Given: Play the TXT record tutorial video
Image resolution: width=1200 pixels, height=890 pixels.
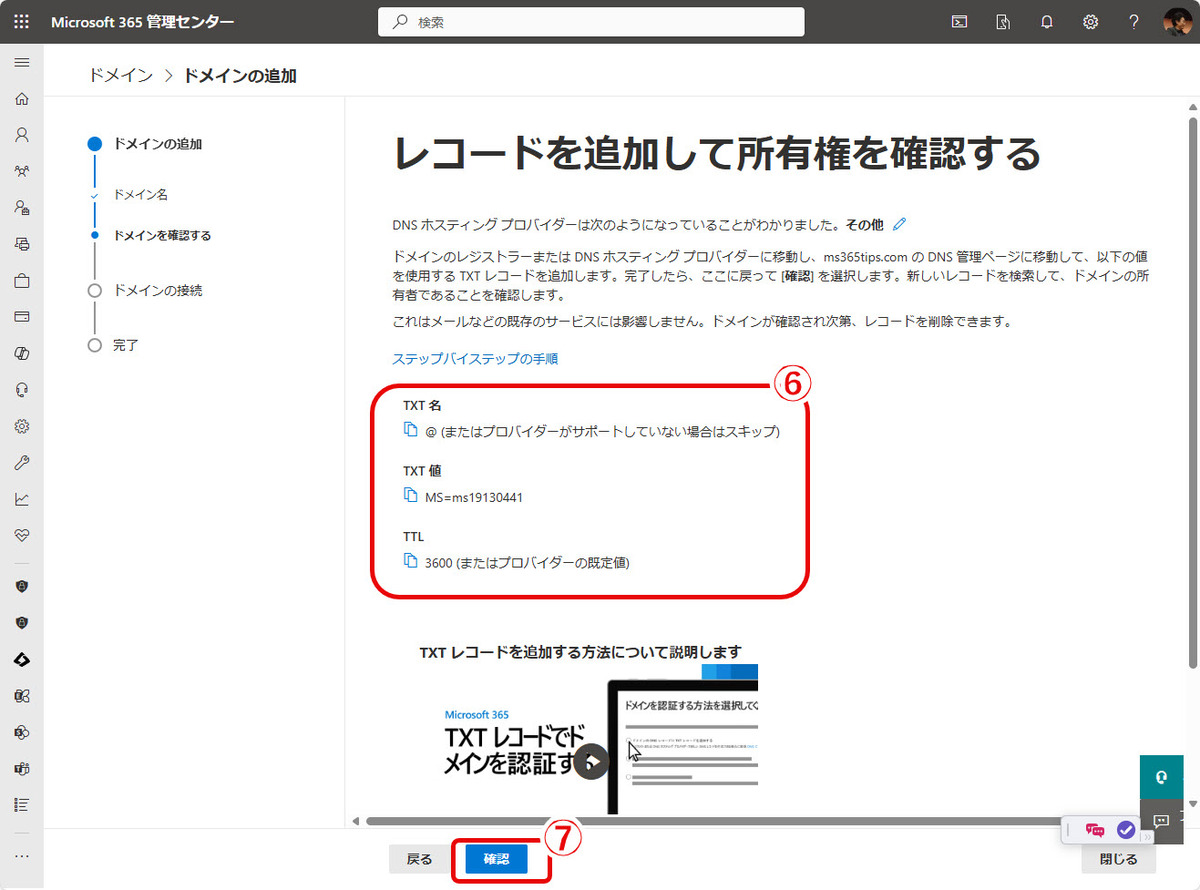Looking at the screenshot, I should tap(592, 762).
